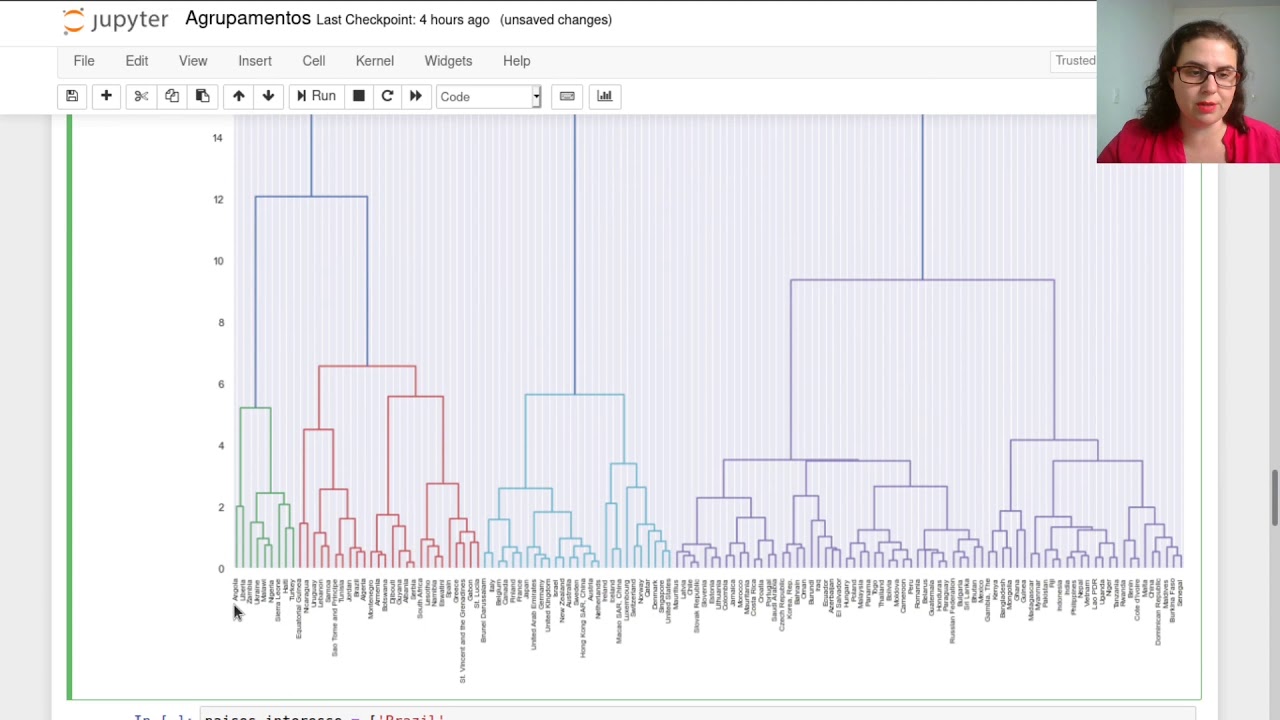Click the unsaved changes status text
This screenshot has height=720, width=1280.
pos(556,20)
